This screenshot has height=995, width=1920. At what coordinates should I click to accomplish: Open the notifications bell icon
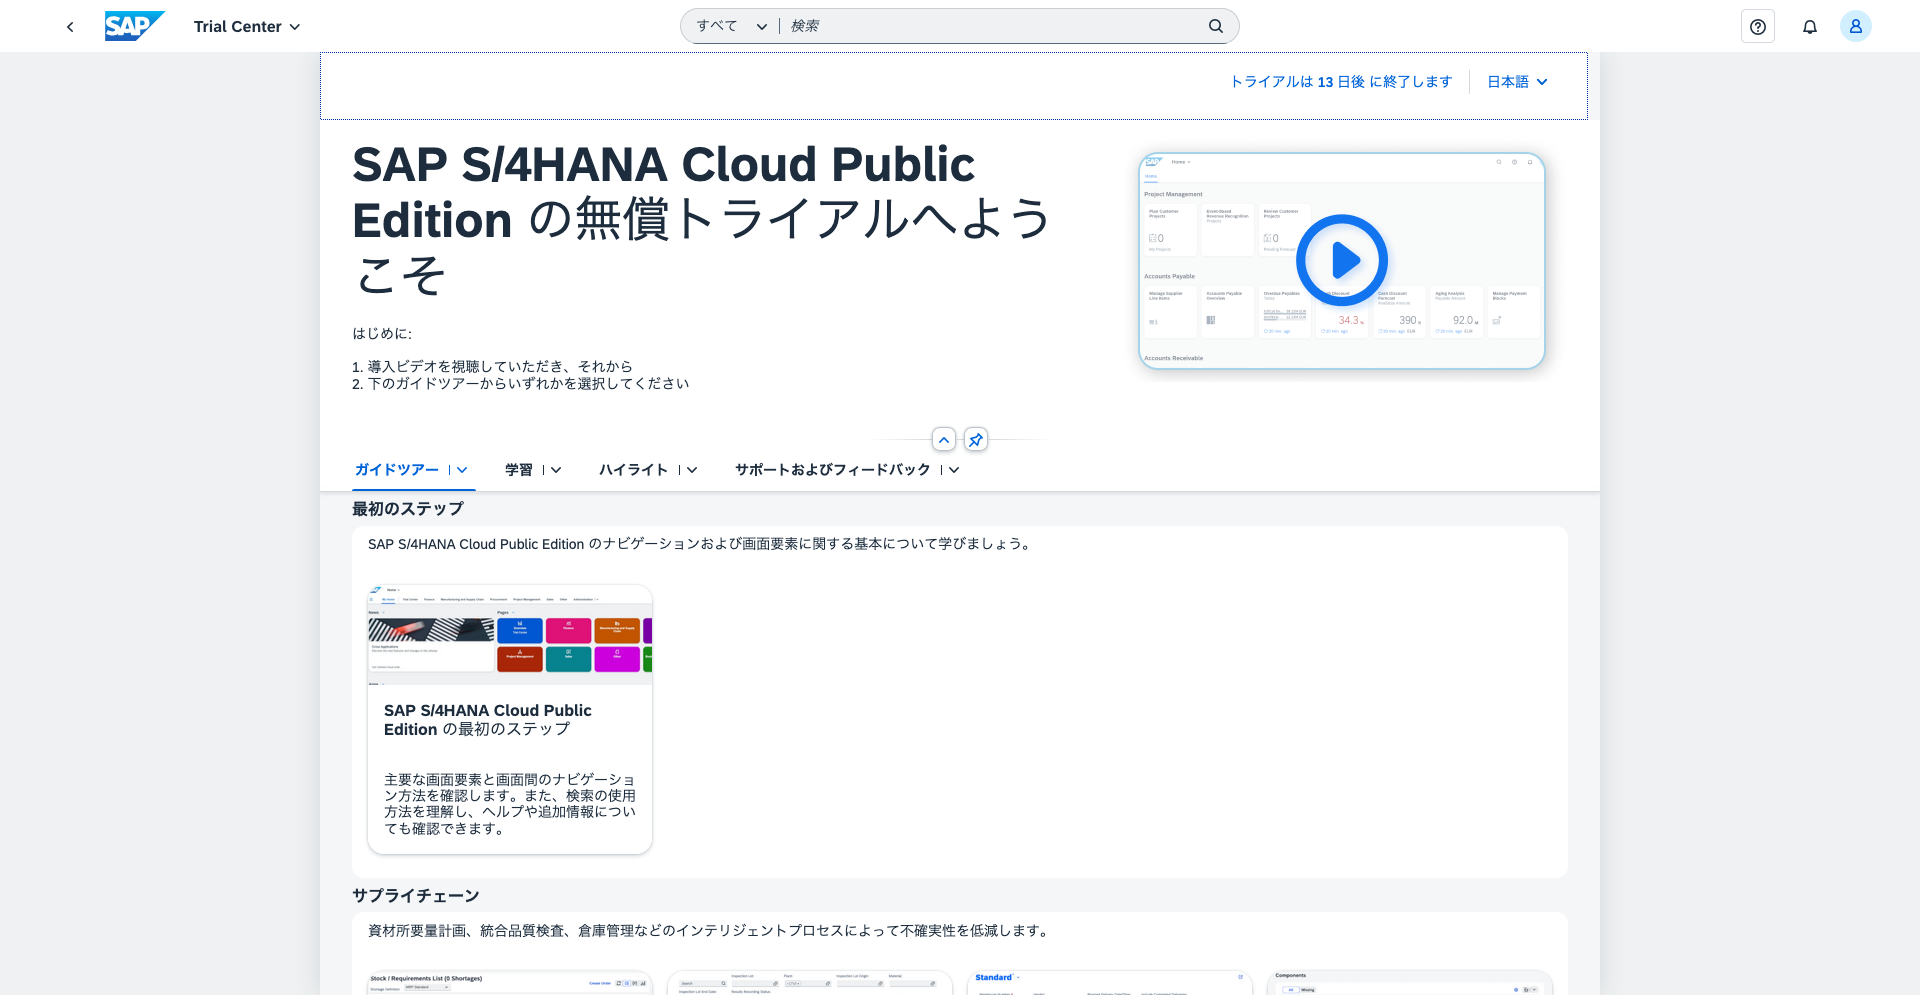1810,27
